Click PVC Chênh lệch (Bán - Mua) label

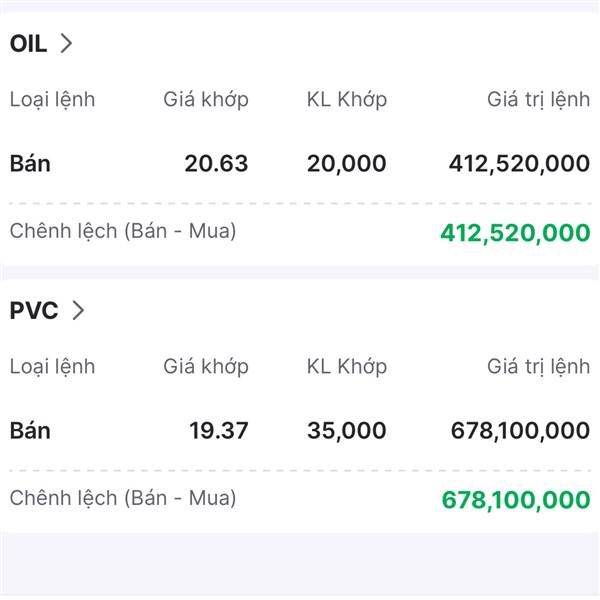click(x=123, y=498)
